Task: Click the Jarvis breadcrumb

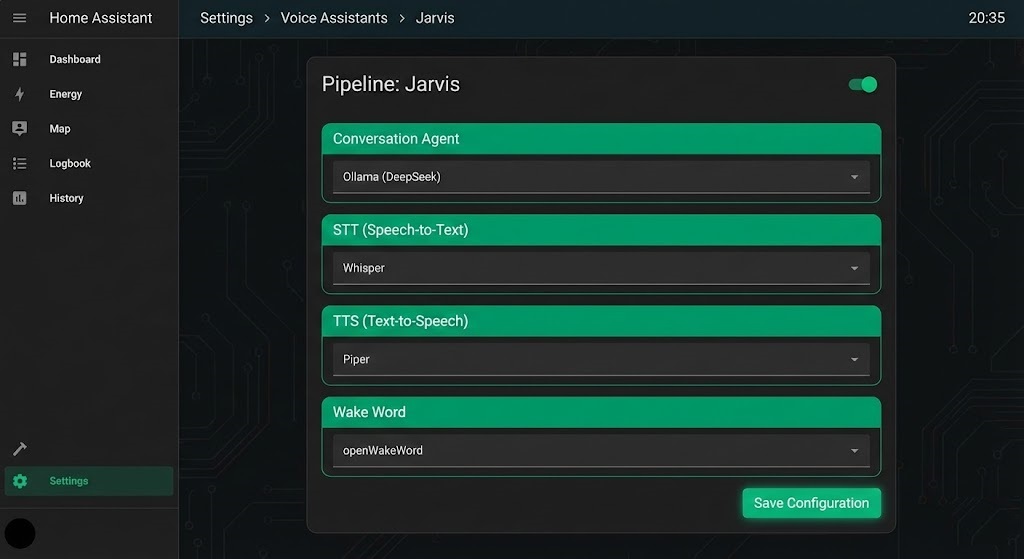Action: coord(435,18)
